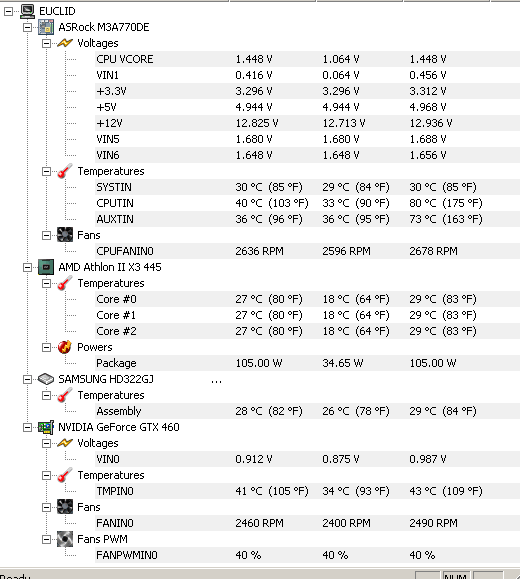Select the Package power row
520x579 pixels.
tap(307, 363)
